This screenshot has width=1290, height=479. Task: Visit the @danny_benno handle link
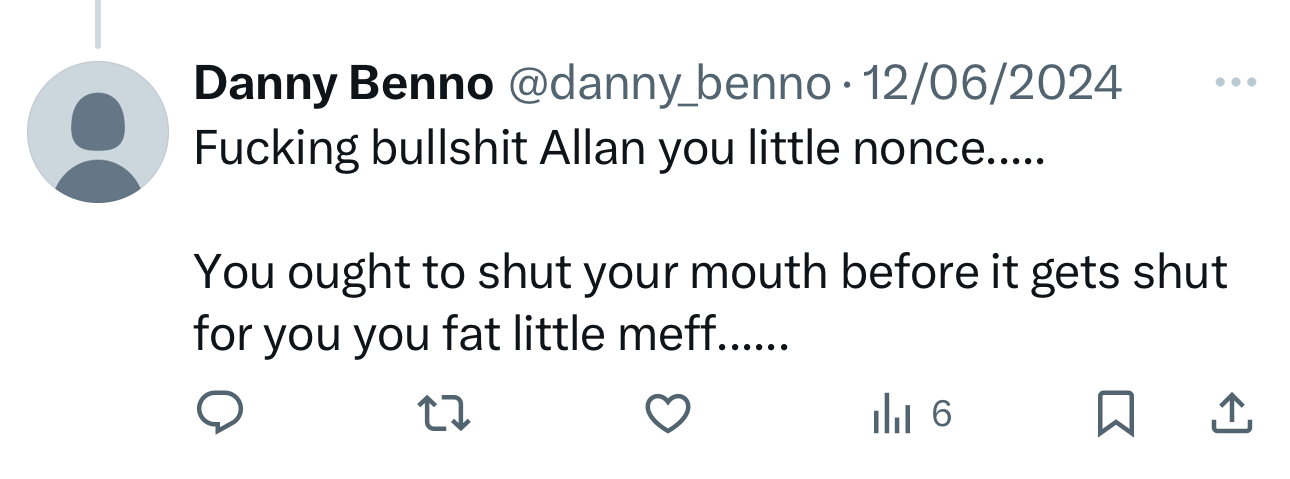[671, 84]
